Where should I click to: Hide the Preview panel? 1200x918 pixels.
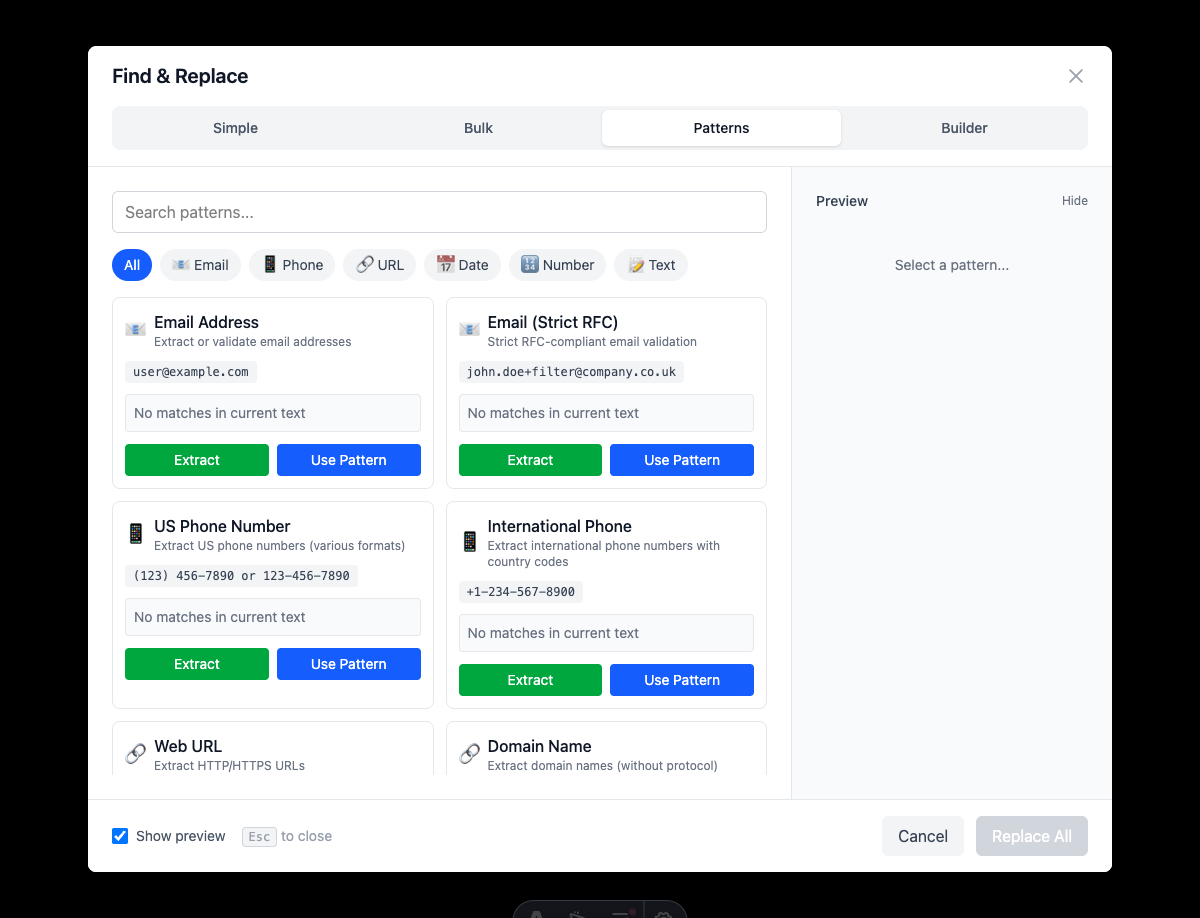tap(1074, 201)
